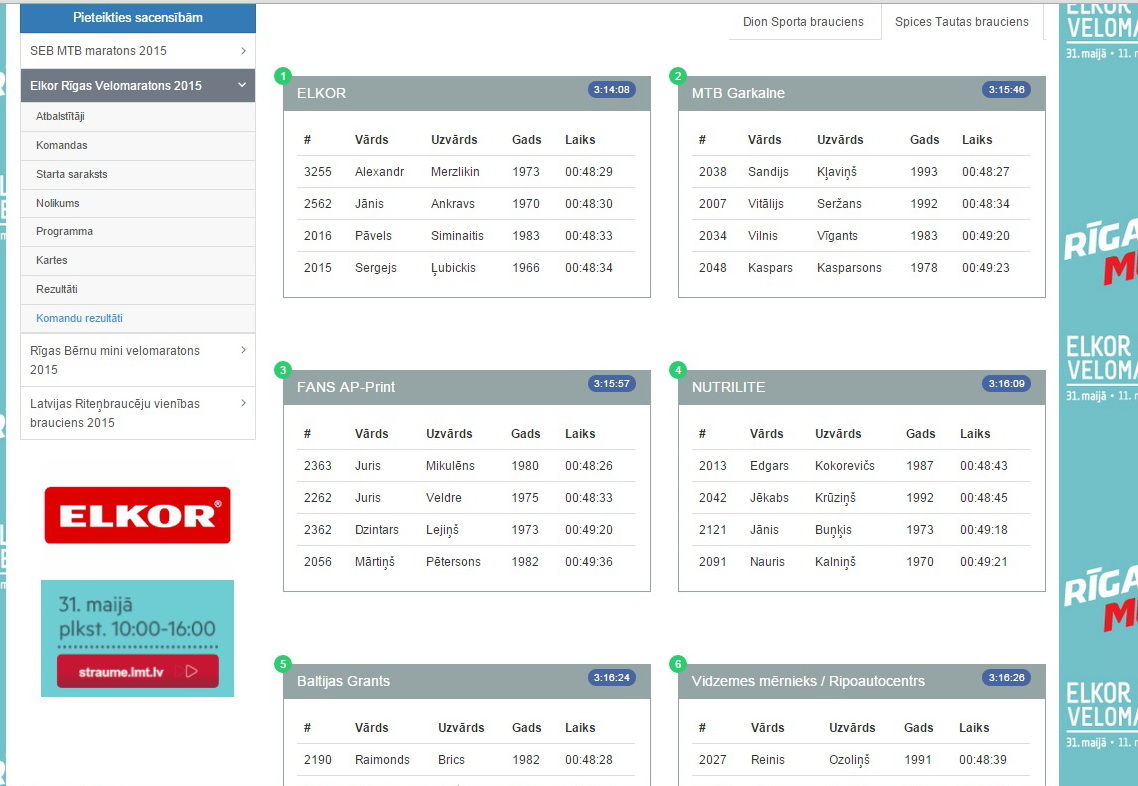
Task: Click the ELKOR team name header
Action: 322,94
